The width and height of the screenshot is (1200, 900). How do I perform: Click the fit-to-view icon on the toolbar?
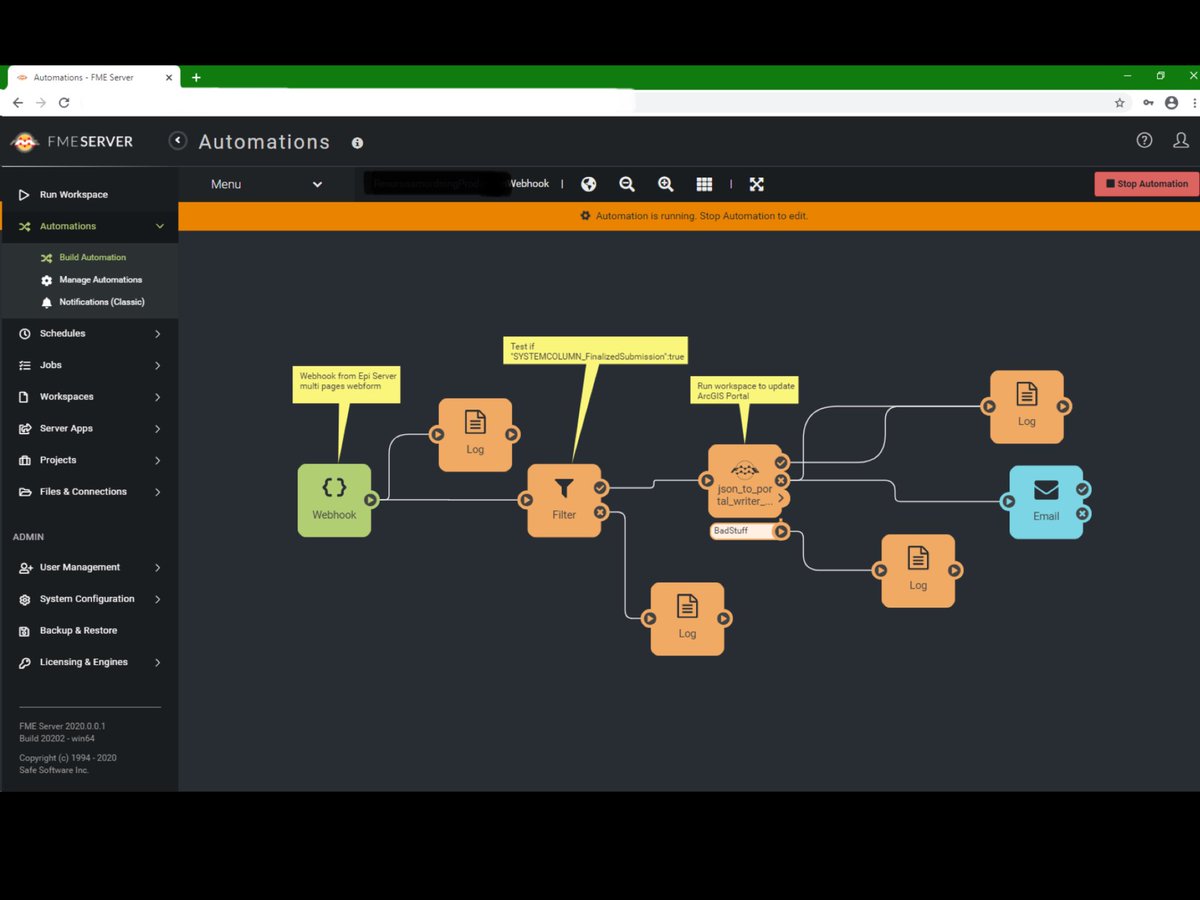click(x=756, y=184)
